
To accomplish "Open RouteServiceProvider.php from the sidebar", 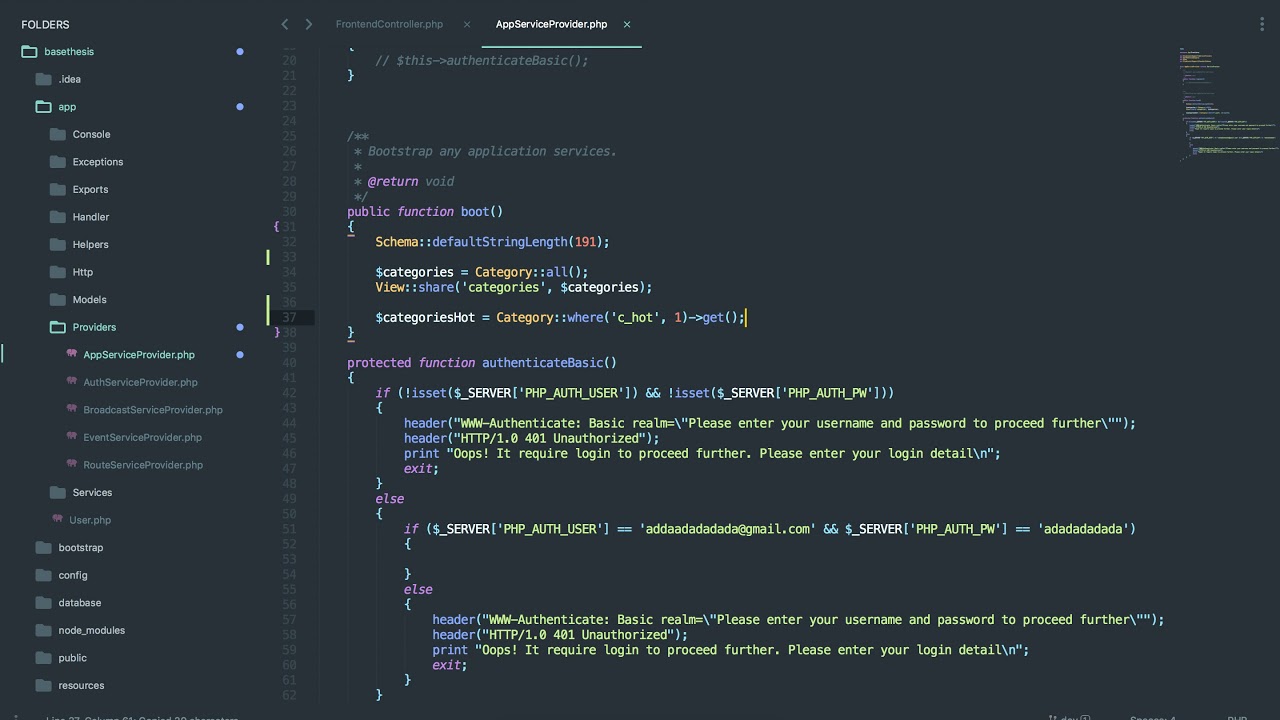I will click(143, 464).
